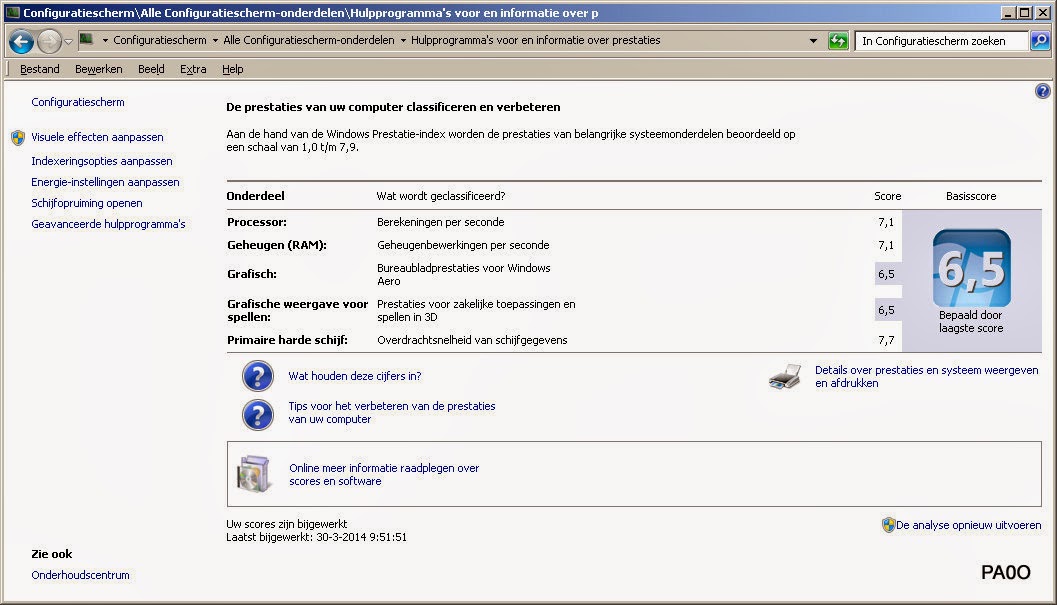Click the shield icon beside Visuele effecten aanpassen

18,138
